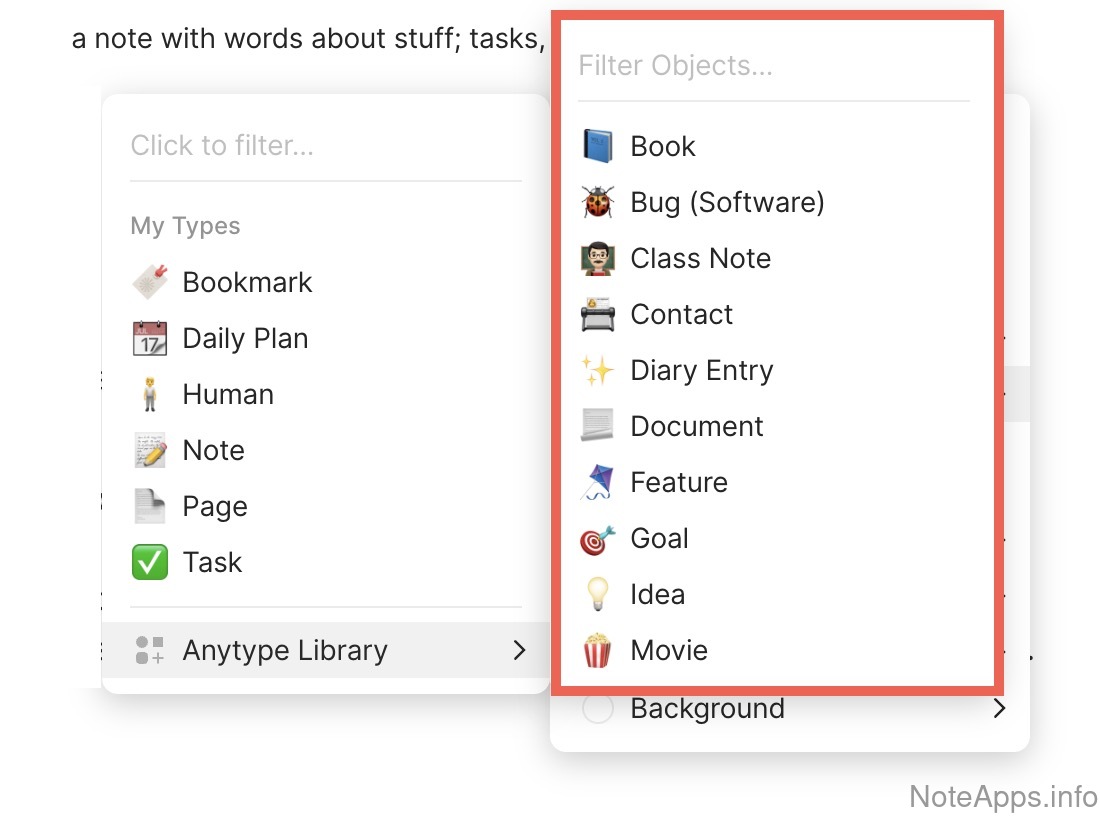Screen dimensions: 1100x816
Task: Choose Class Note from the list
Action: point(700,259)
